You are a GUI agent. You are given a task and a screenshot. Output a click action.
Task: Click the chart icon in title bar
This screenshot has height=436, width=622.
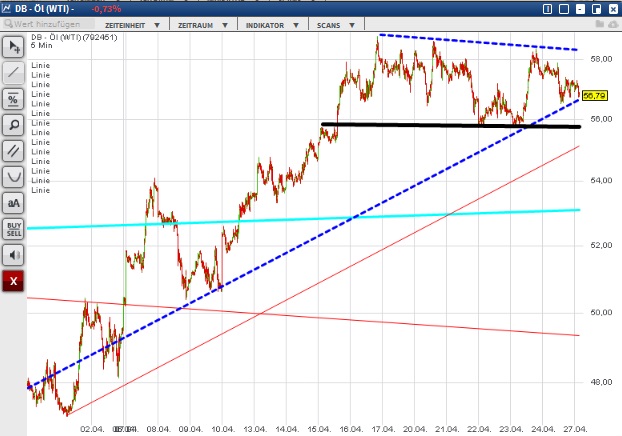click(6, 8)
